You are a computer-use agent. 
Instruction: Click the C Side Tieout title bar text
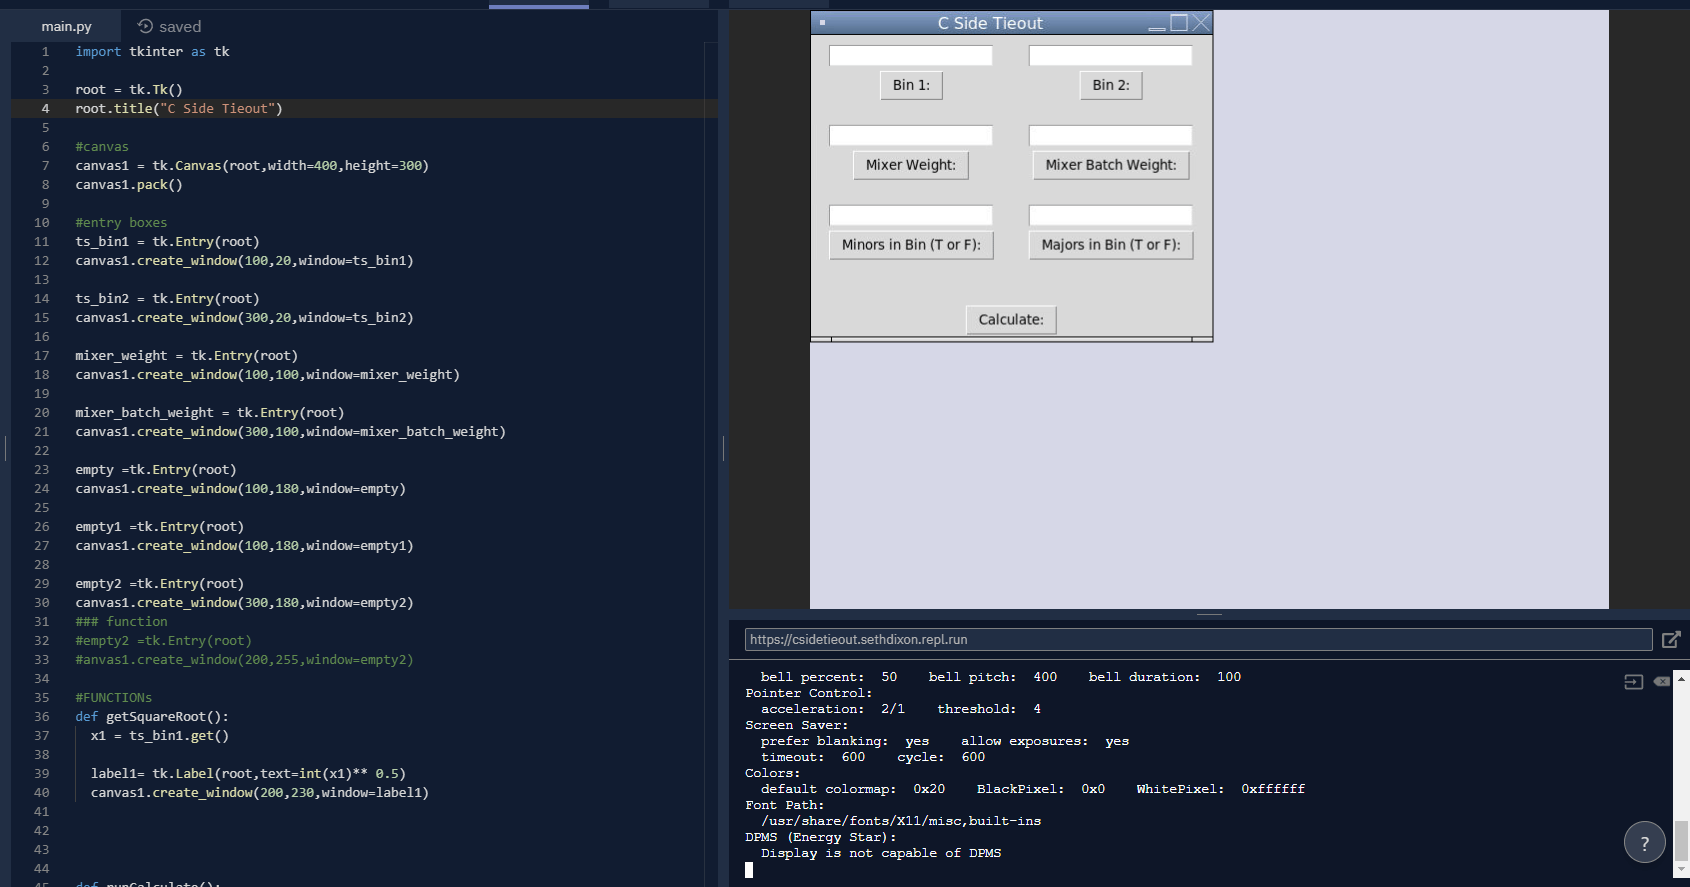coord(990,23)
